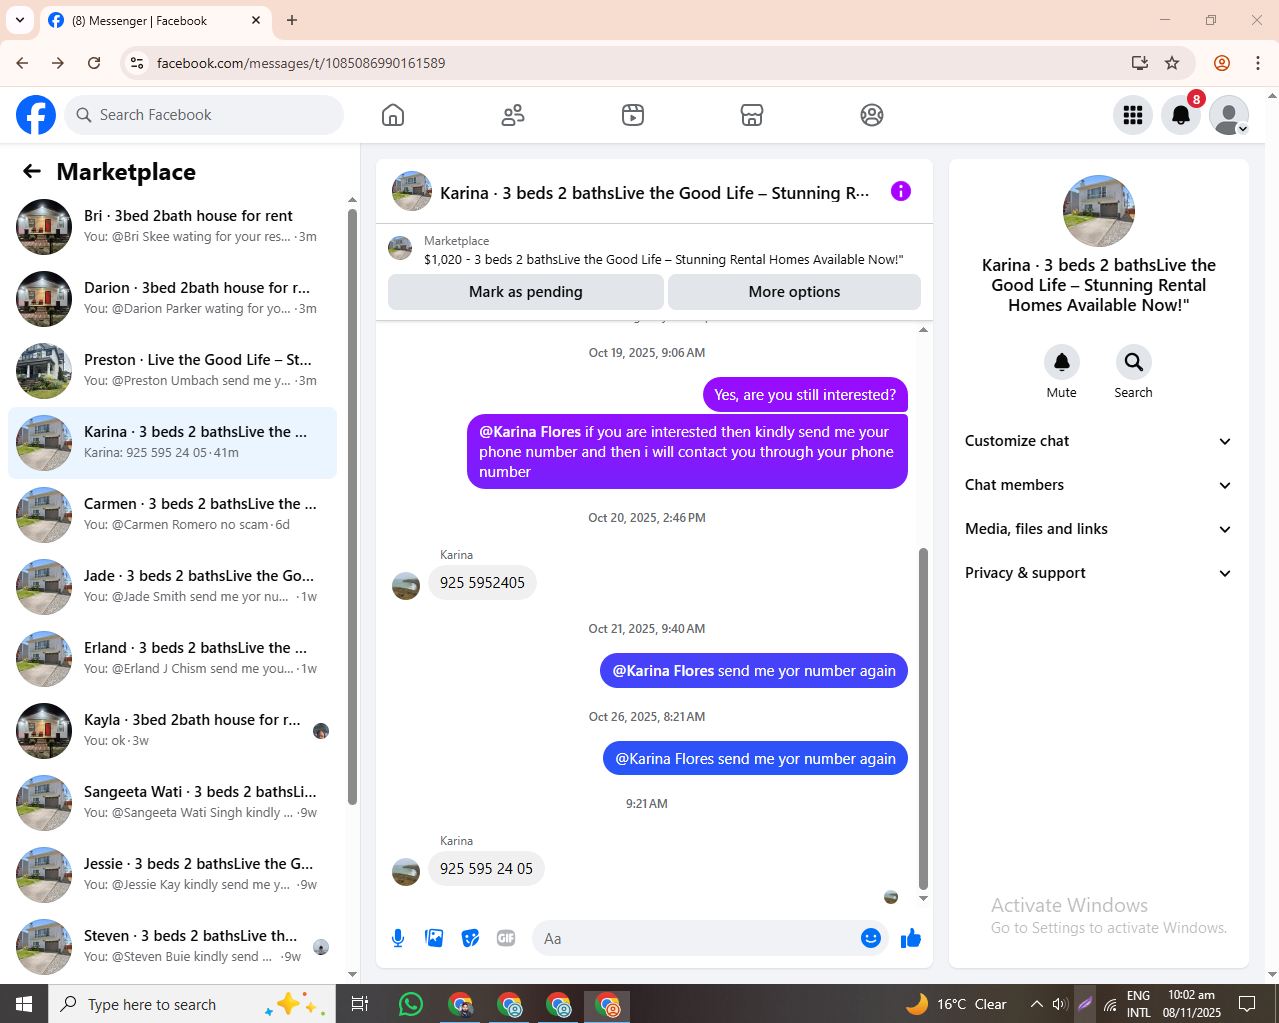Search within the Karina conversation

coord(1133,362)
